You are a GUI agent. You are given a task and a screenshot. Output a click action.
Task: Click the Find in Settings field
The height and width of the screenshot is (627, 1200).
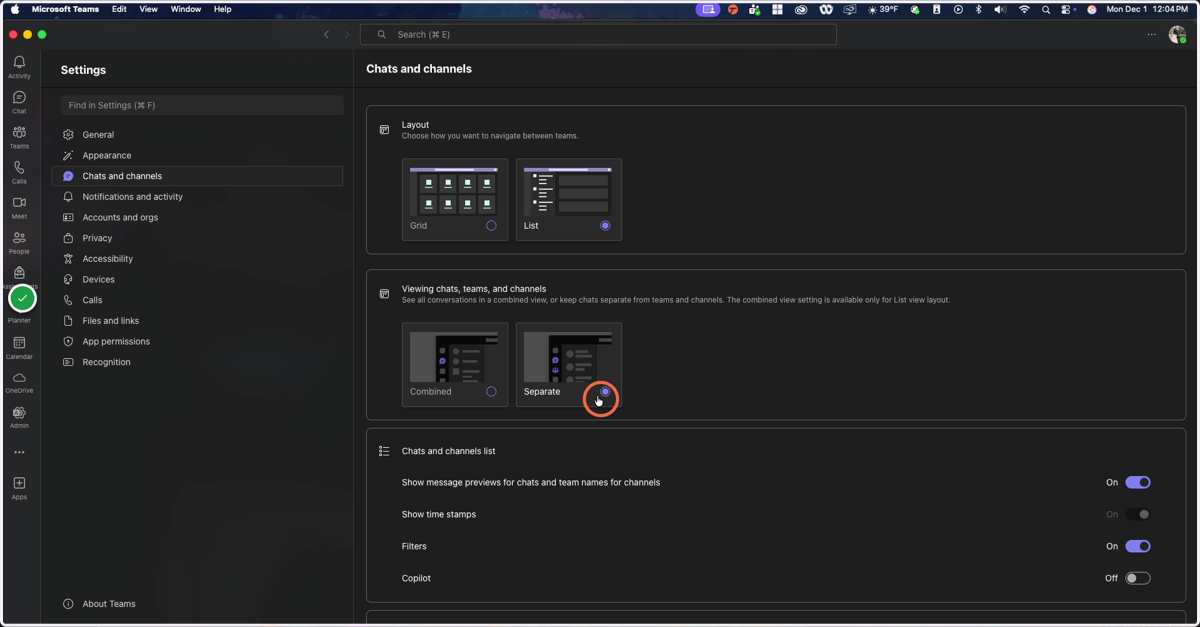(202, 105)
